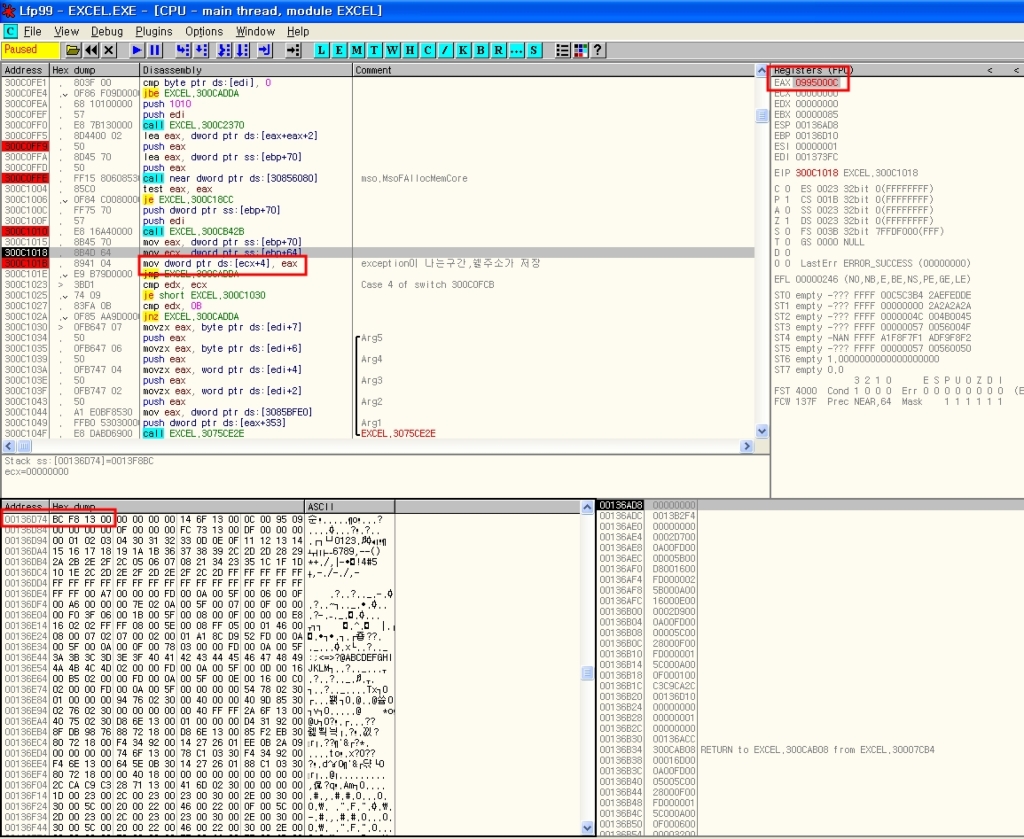Click the disassembly pane scroll-up arrow
This screenshot has height=839, width=1024.
tap(761, 70)
